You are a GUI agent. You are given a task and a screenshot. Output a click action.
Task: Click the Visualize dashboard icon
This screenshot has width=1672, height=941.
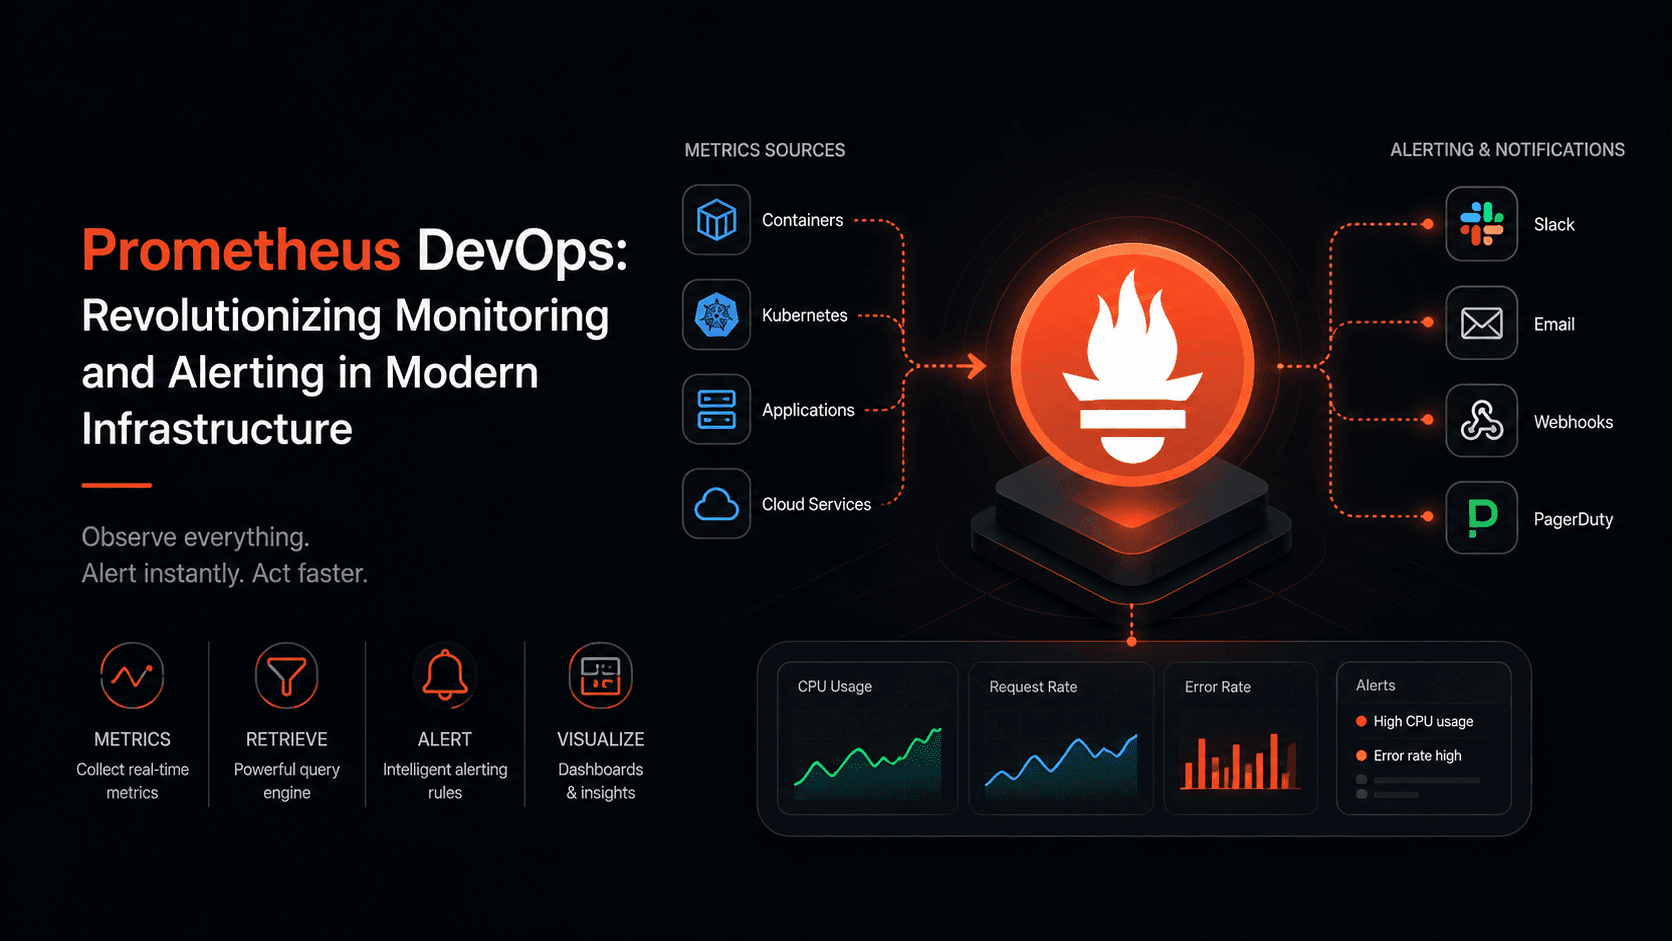[x=600, y=676]
